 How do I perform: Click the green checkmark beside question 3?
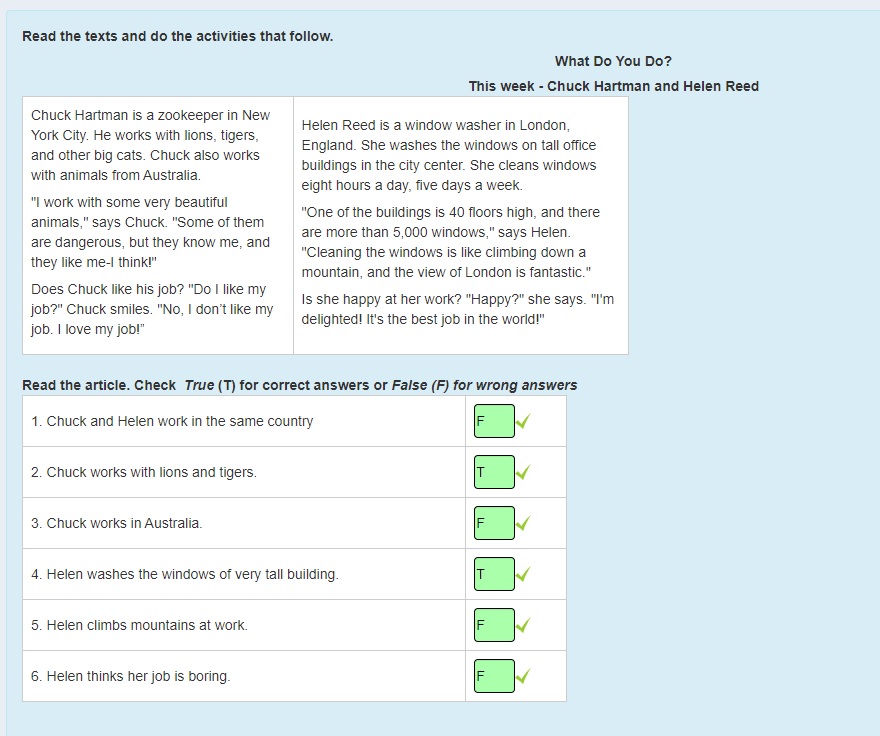tap(523, 523)
